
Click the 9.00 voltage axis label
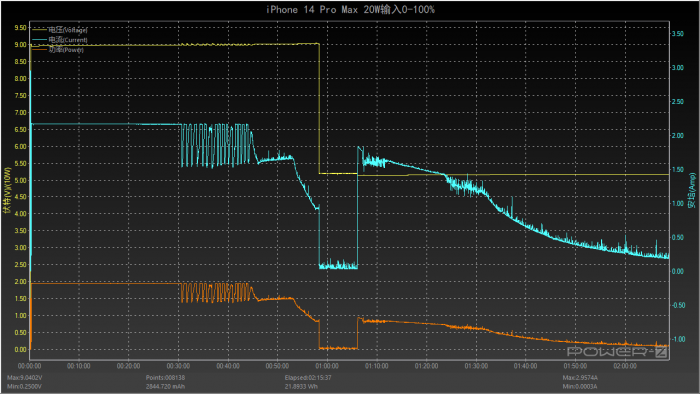[x=20, y=45]
